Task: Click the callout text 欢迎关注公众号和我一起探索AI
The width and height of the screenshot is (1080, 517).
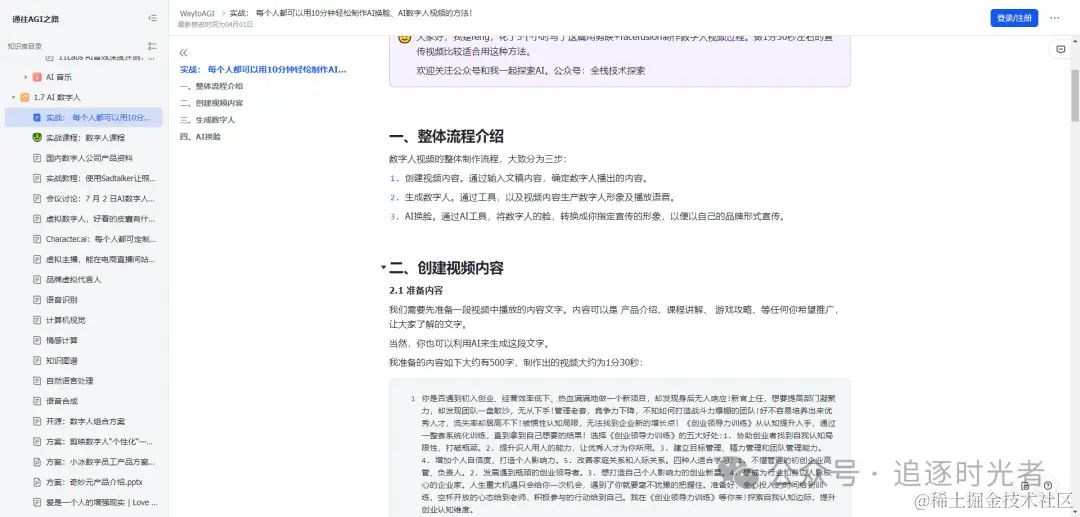Action: (x=530, y=70)
